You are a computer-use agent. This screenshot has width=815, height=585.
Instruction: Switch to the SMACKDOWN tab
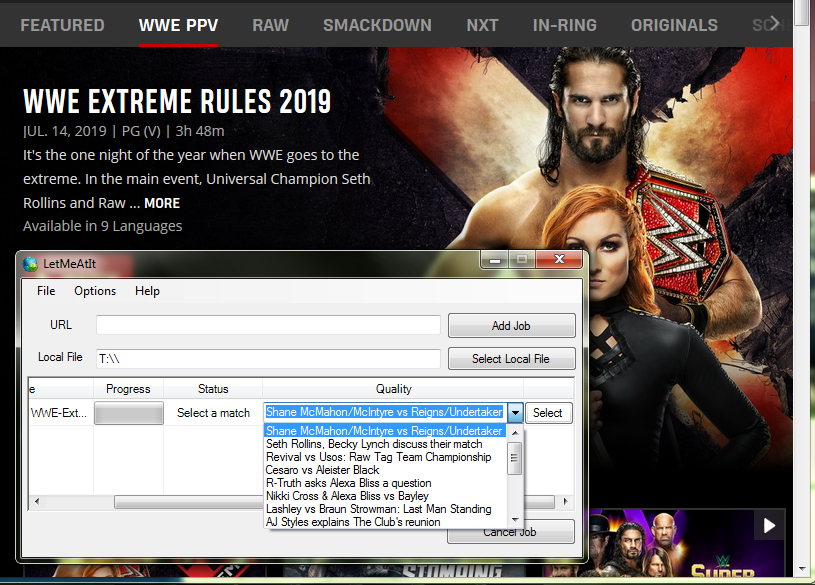click(377, 25)
